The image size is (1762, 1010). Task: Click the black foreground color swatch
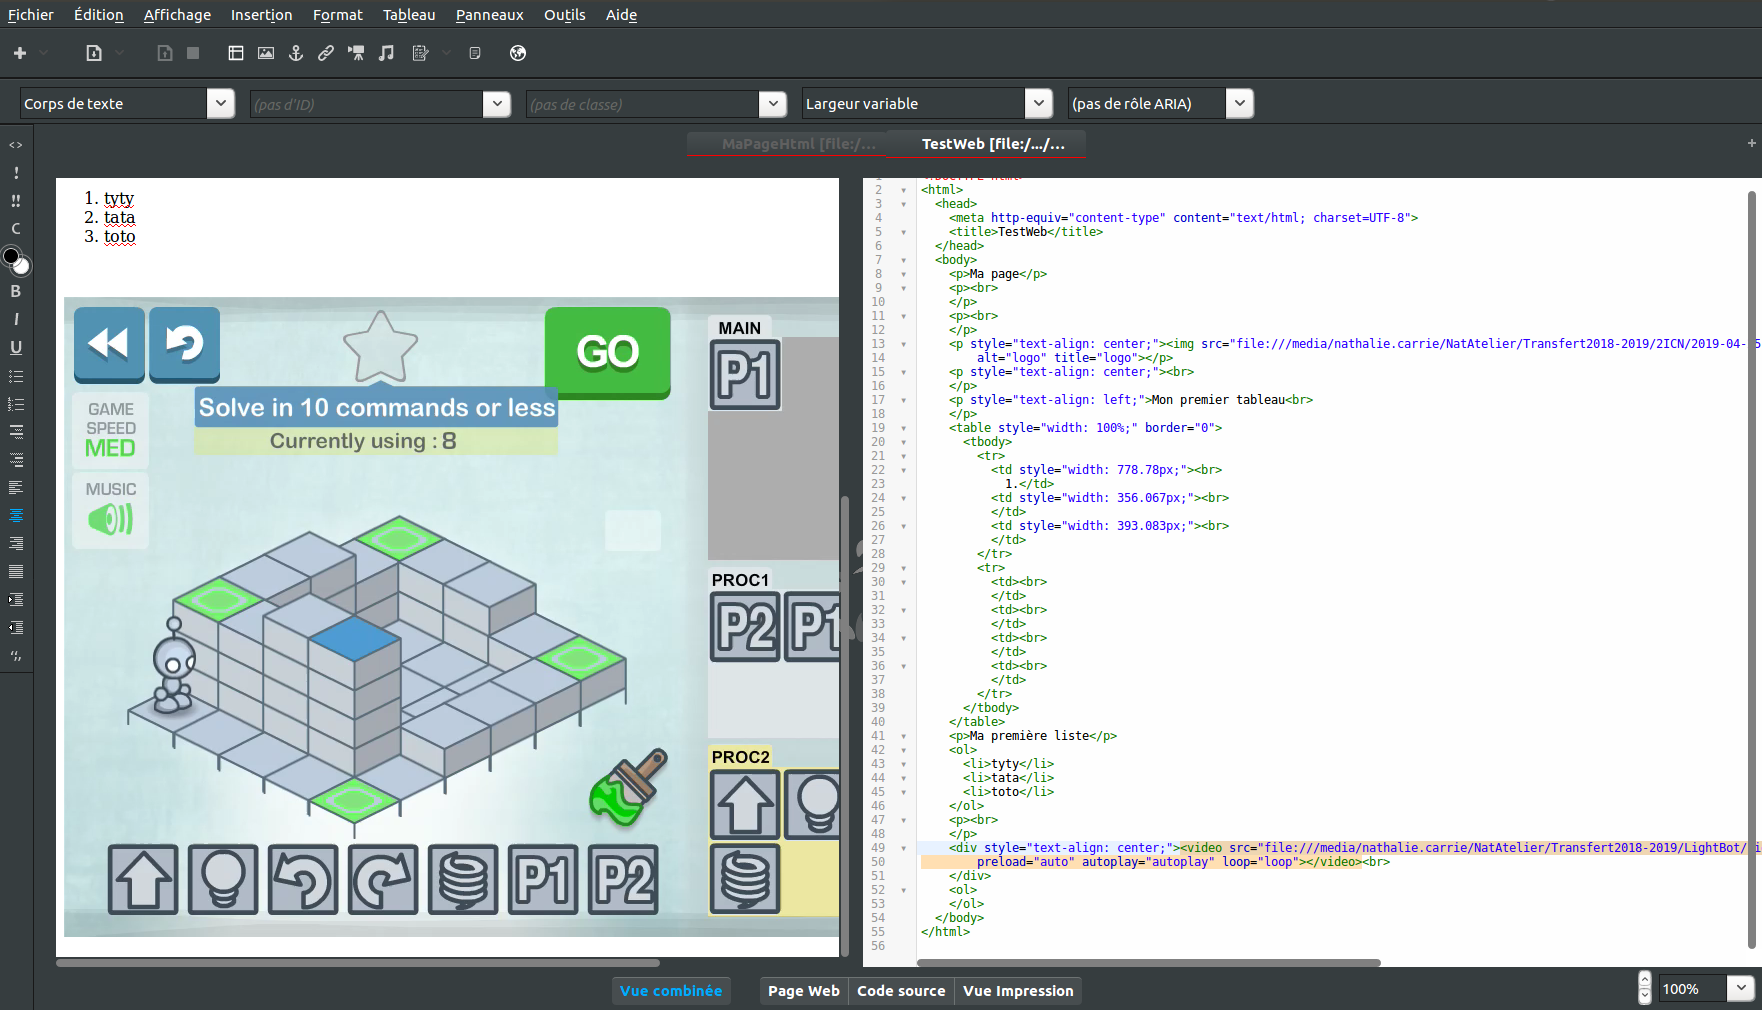pyautogui.click(x=11, y=256)
